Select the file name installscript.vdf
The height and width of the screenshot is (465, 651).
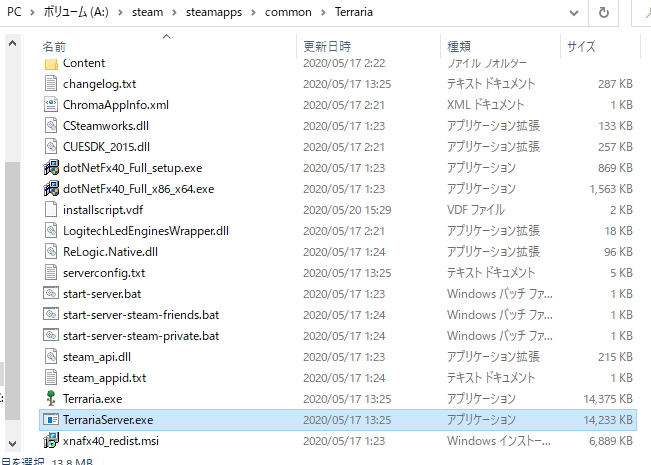103,210
